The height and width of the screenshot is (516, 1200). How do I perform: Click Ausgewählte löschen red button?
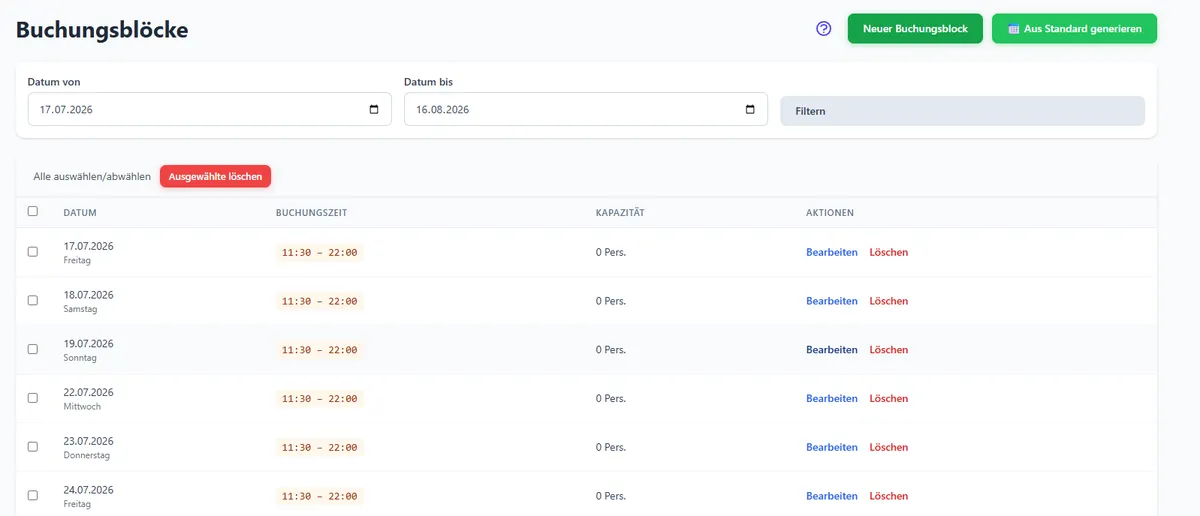(215, 176)
